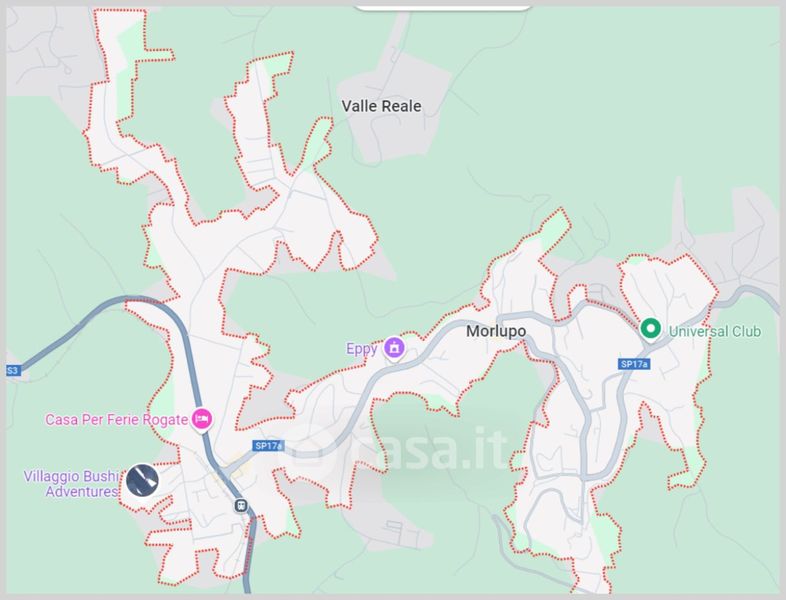This screenshot has width=786, height=600.
Task: Click the SP17a road shield near the train station
Action: [x=268, y=446]
